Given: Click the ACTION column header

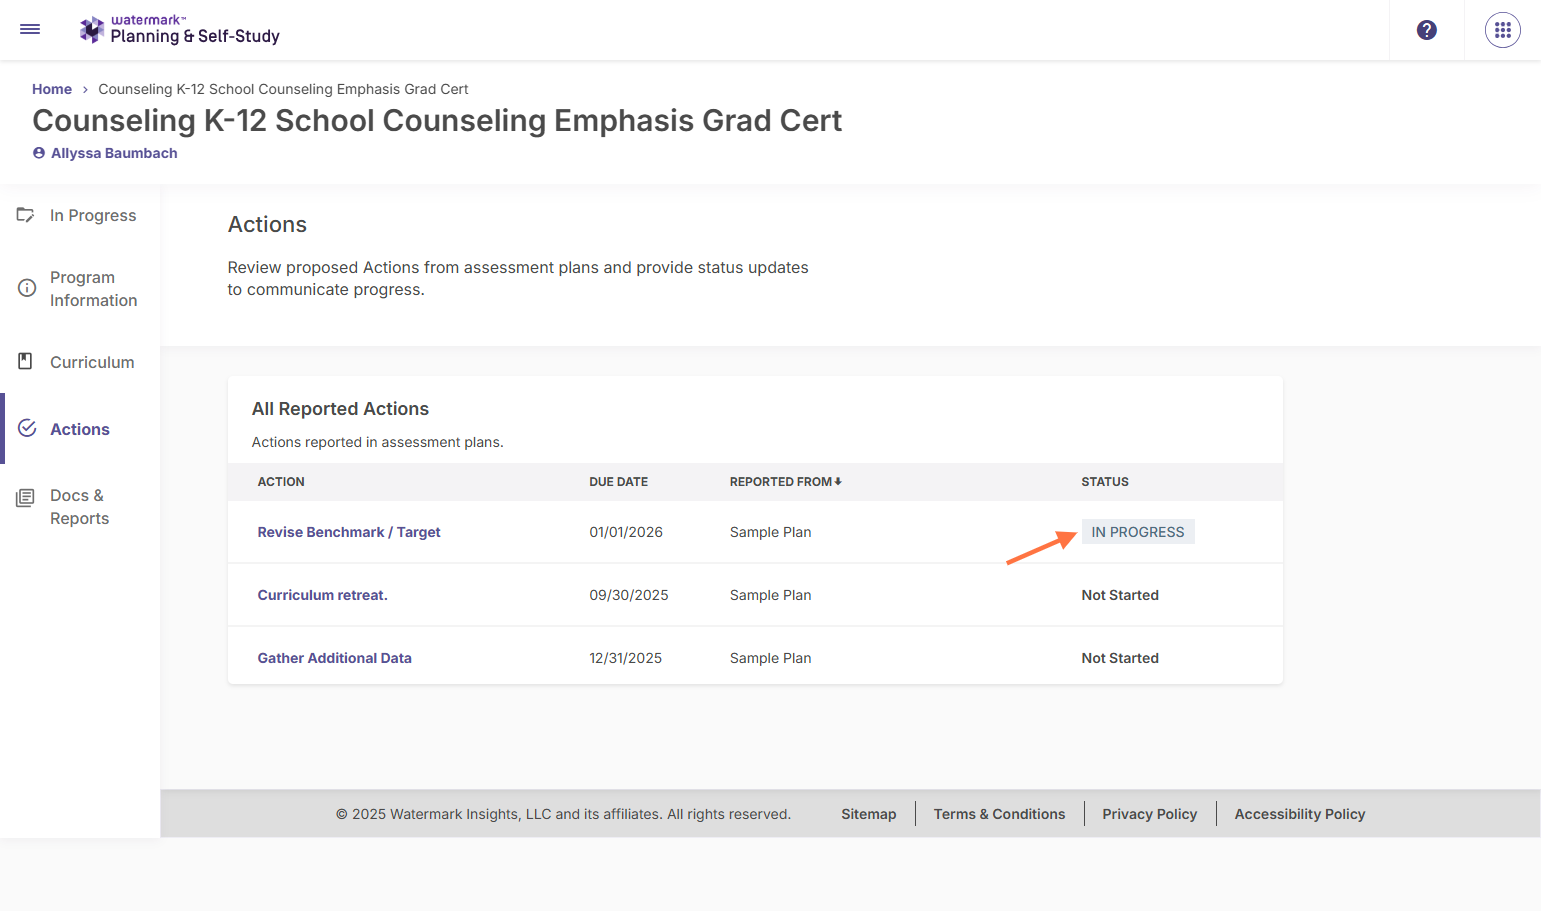Looking at the screenshot, I should 281,482.
